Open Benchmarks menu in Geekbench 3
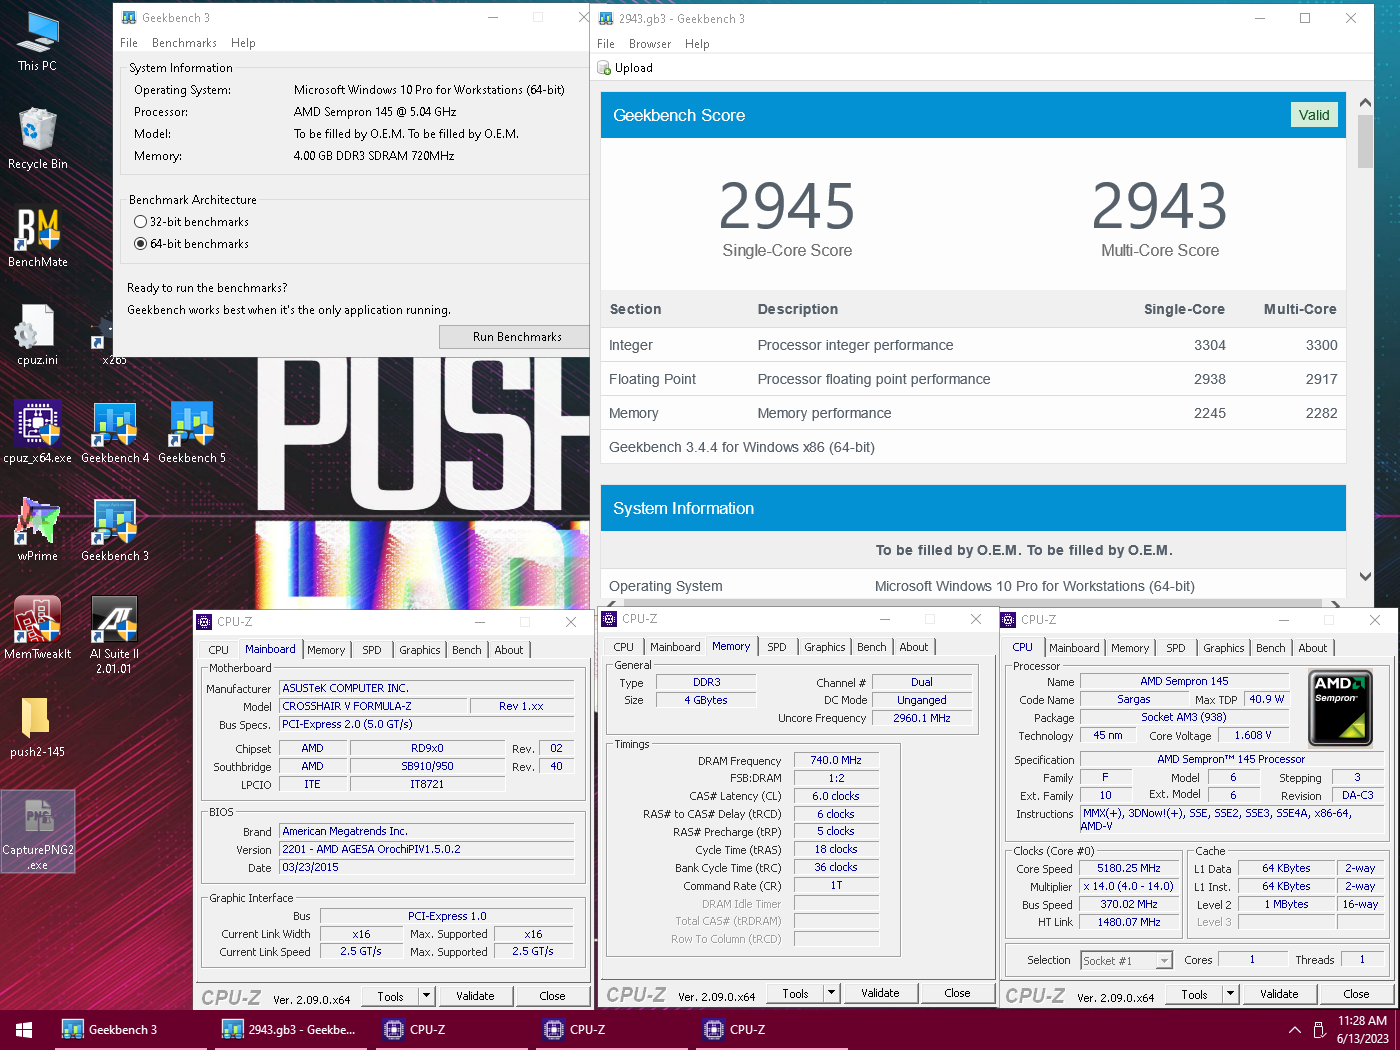Image resolution: width=1400 pixels, height=1050 pixels. click(184, 43)
